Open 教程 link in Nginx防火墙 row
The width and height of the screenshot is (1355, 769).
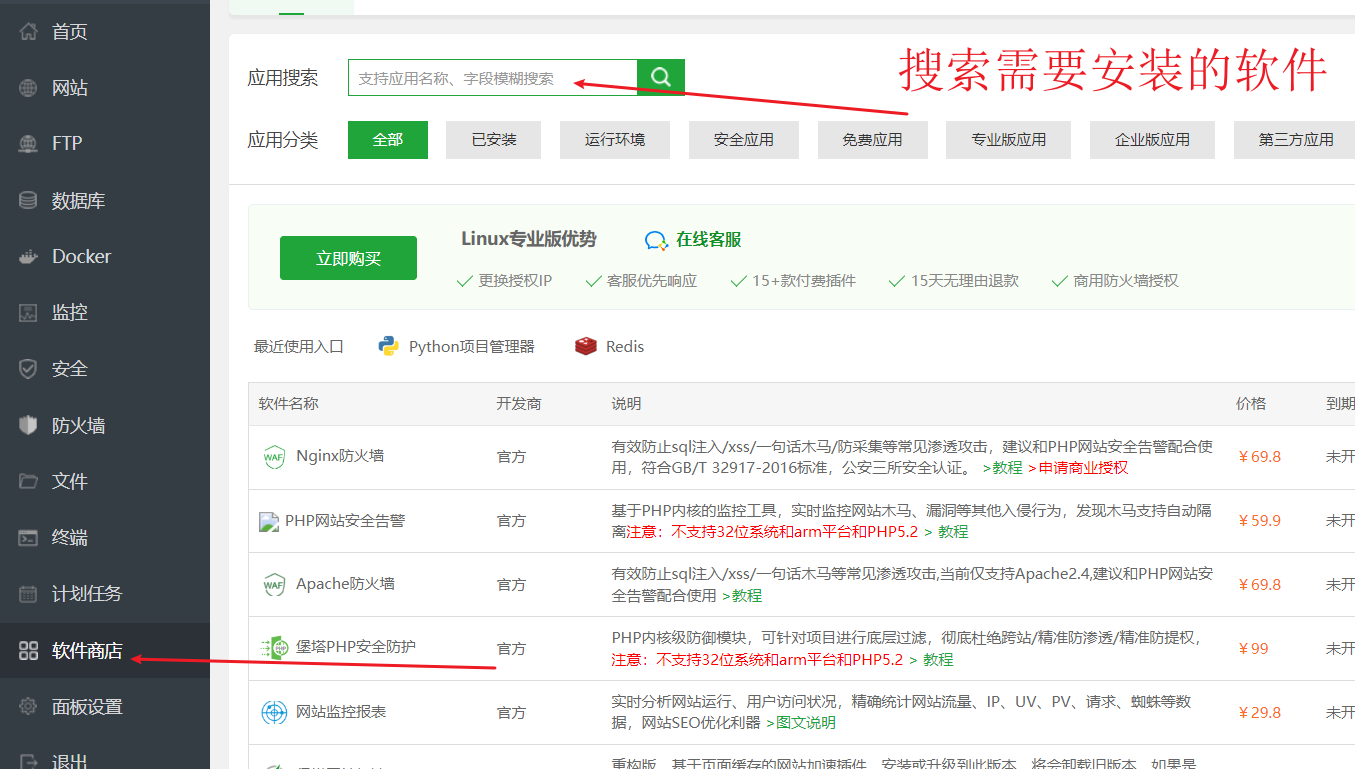pyautogui.click(x=1002, y=467)
